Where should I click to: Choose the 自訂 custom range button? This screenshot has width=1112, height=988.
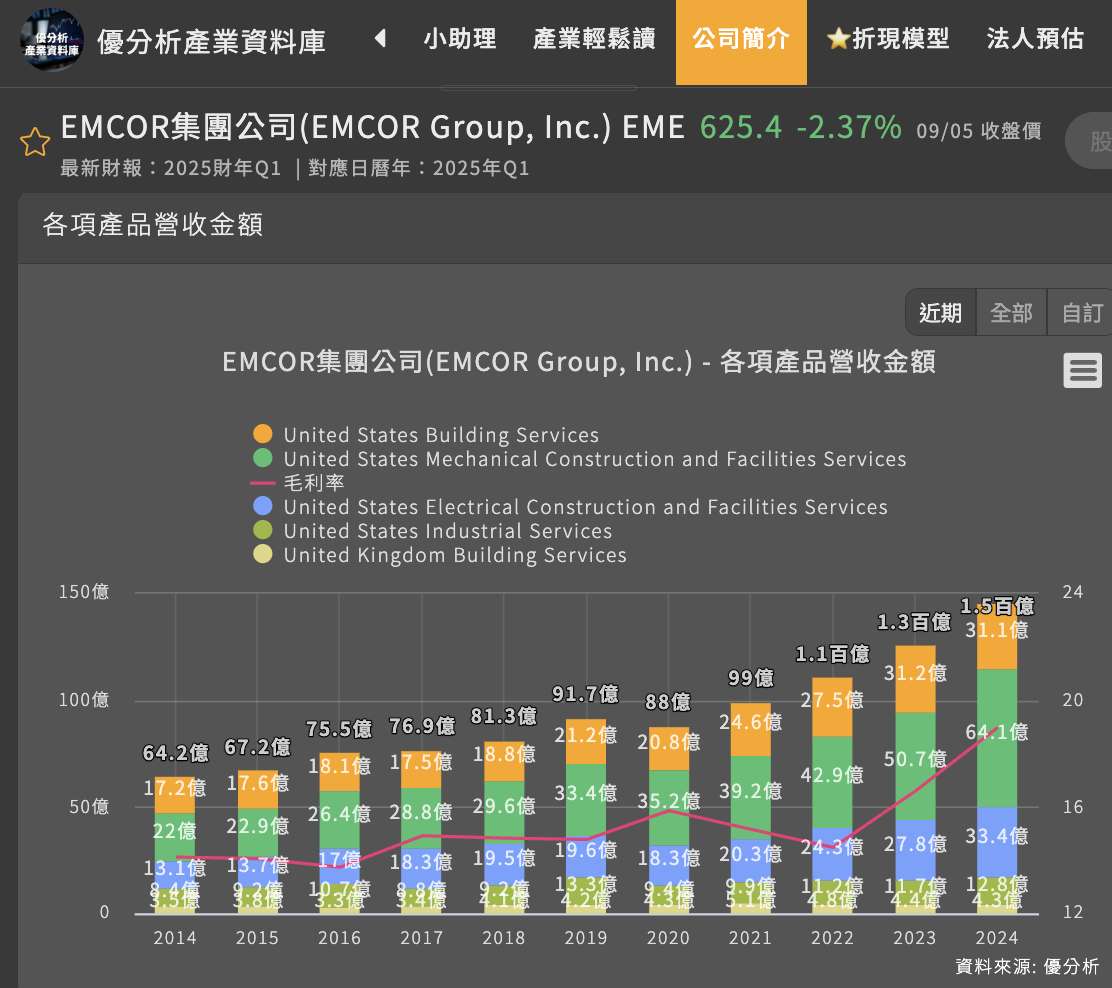coord(1080,312)
